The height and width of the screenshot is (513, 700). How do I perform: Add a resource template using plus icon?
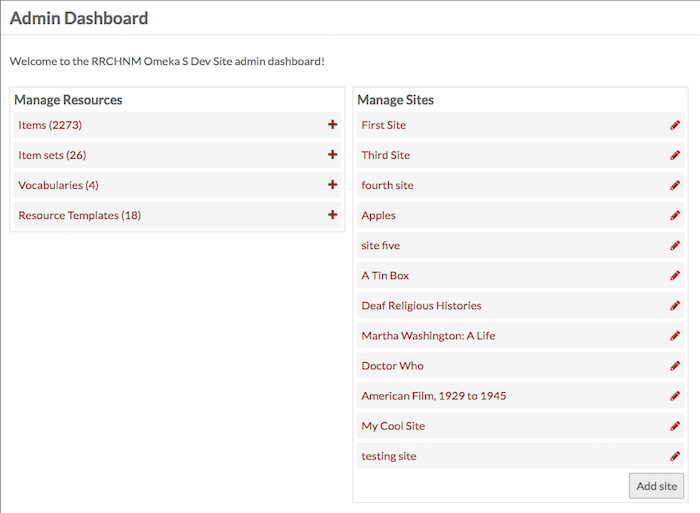332,215
